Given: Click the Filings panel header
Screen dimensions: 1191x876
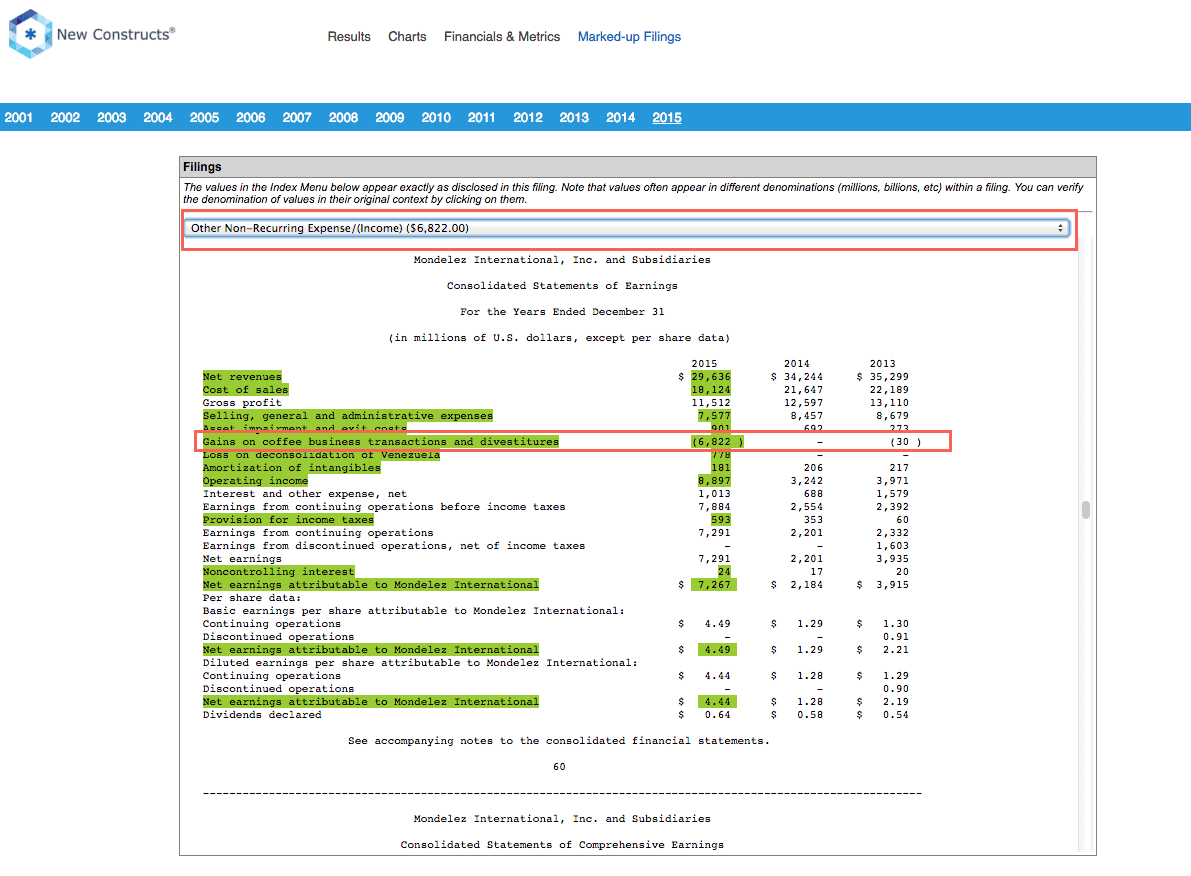Looking at the screenshot, I should (x=638, y=167).
